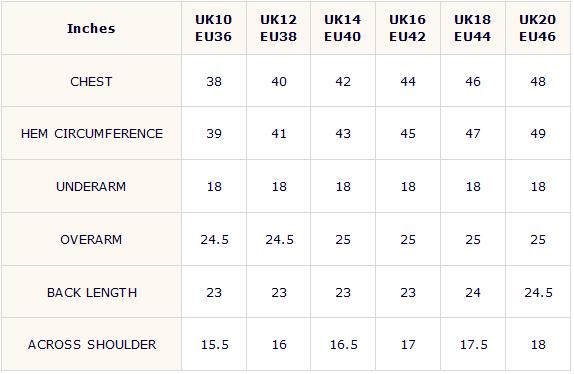574x374 pixels.
Task: Select the UK20 EU46 column header
Action: tap(538, 28)
